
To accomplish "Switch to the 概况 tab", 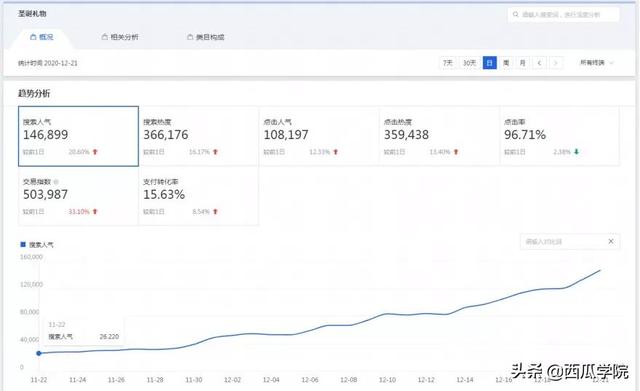I will click(x=42, y=37).
